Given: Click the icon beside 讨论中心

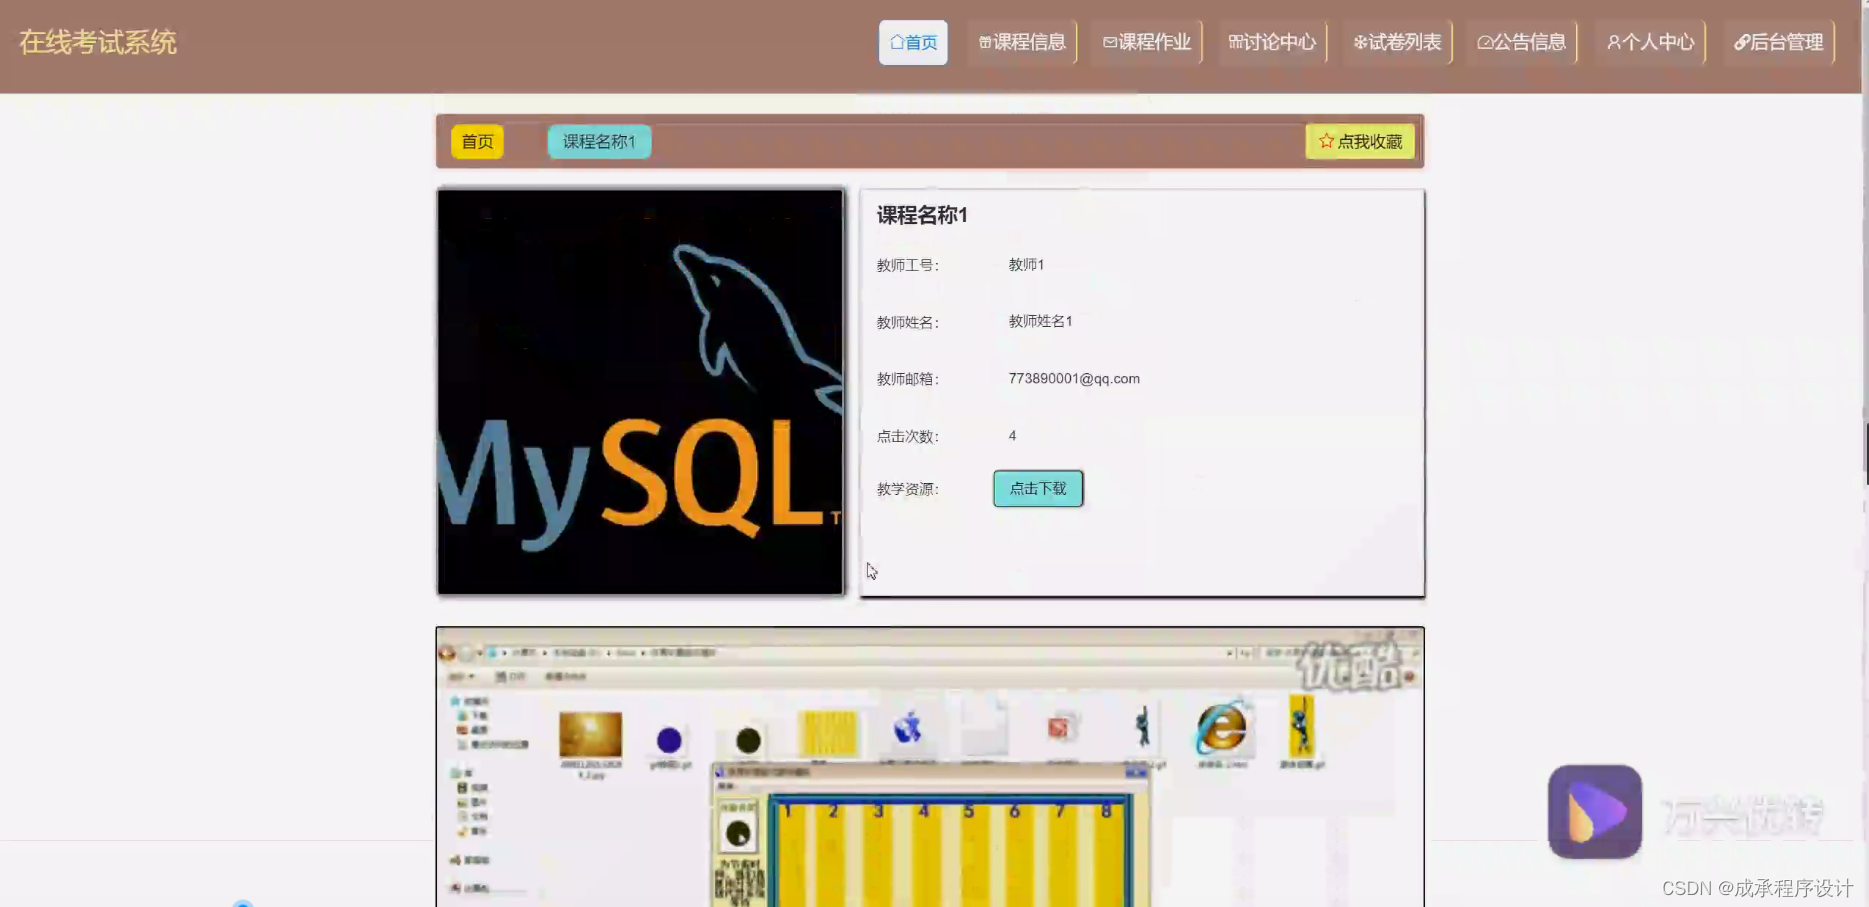Looking at the screenshot, I should point(1235,42).
